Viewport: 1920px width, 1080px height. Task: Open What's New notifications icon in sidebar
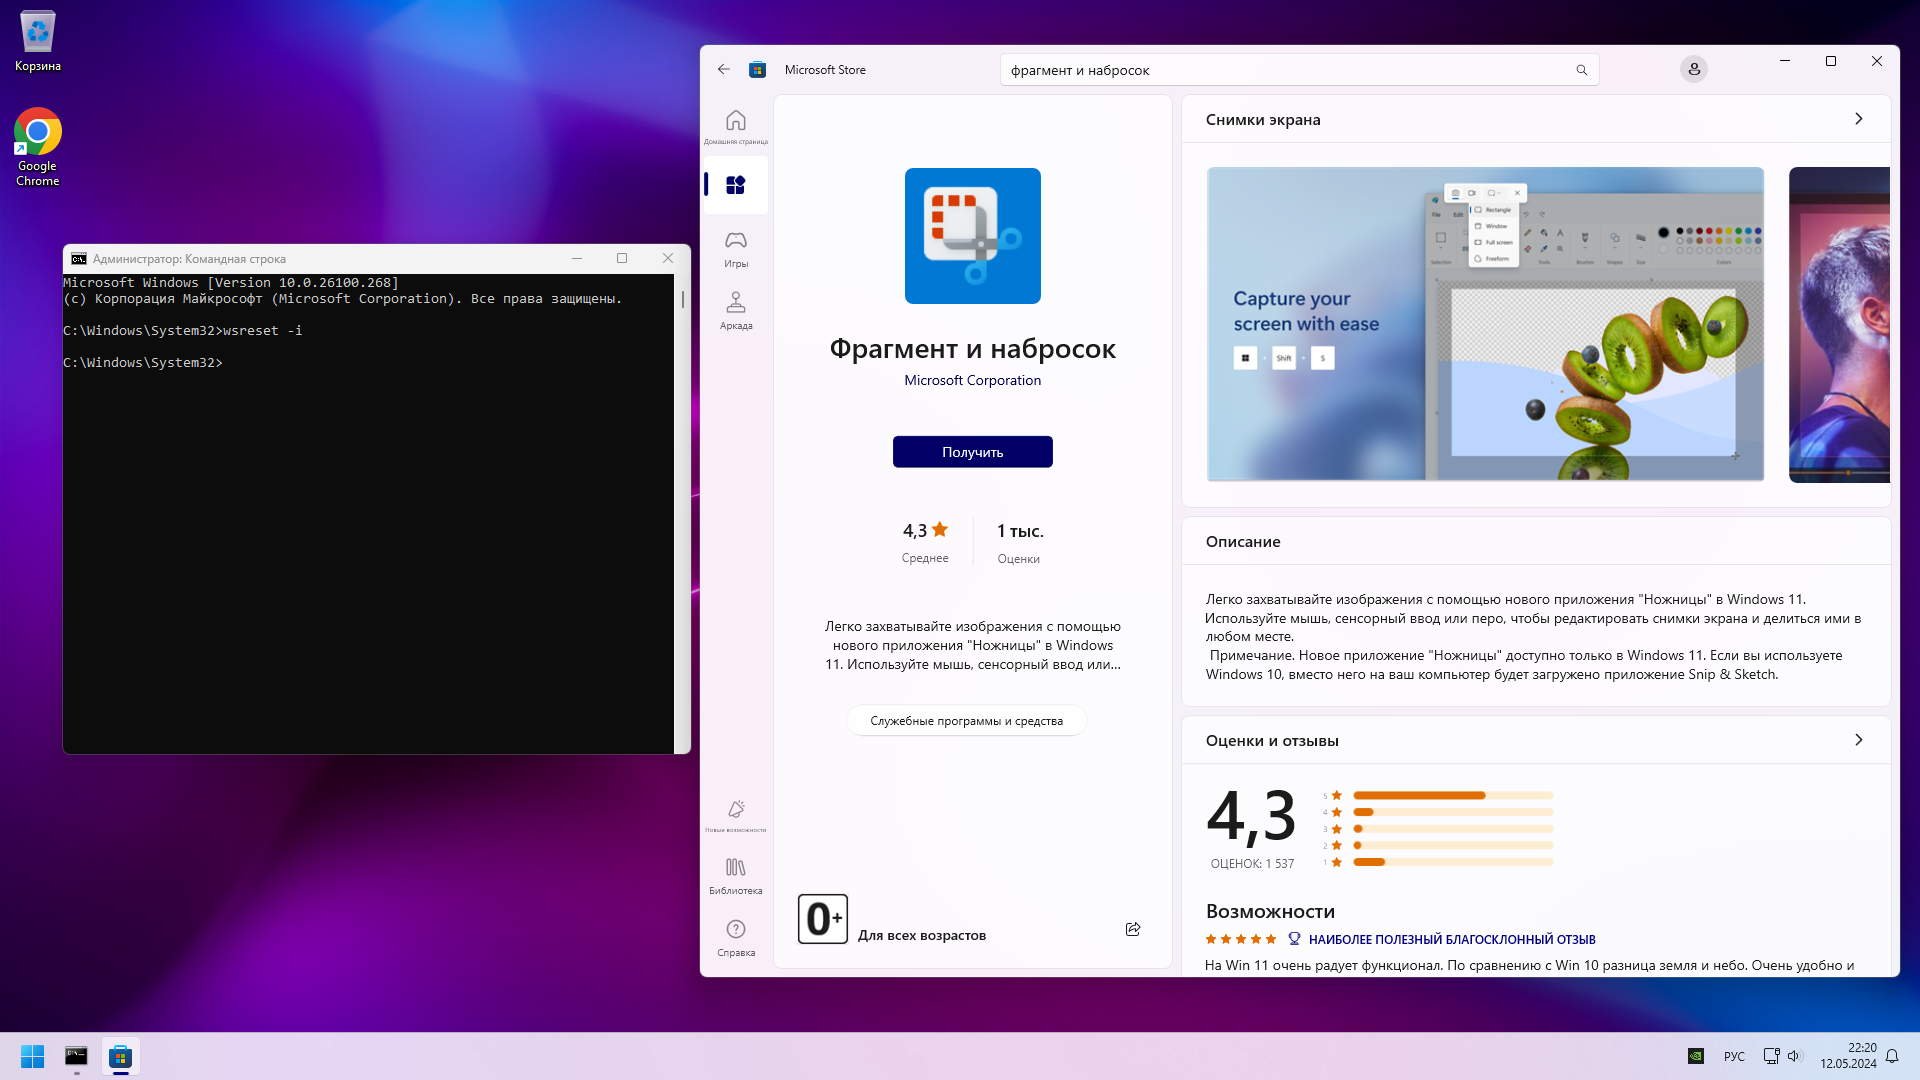pyautogui.click(x=735, y=814)
